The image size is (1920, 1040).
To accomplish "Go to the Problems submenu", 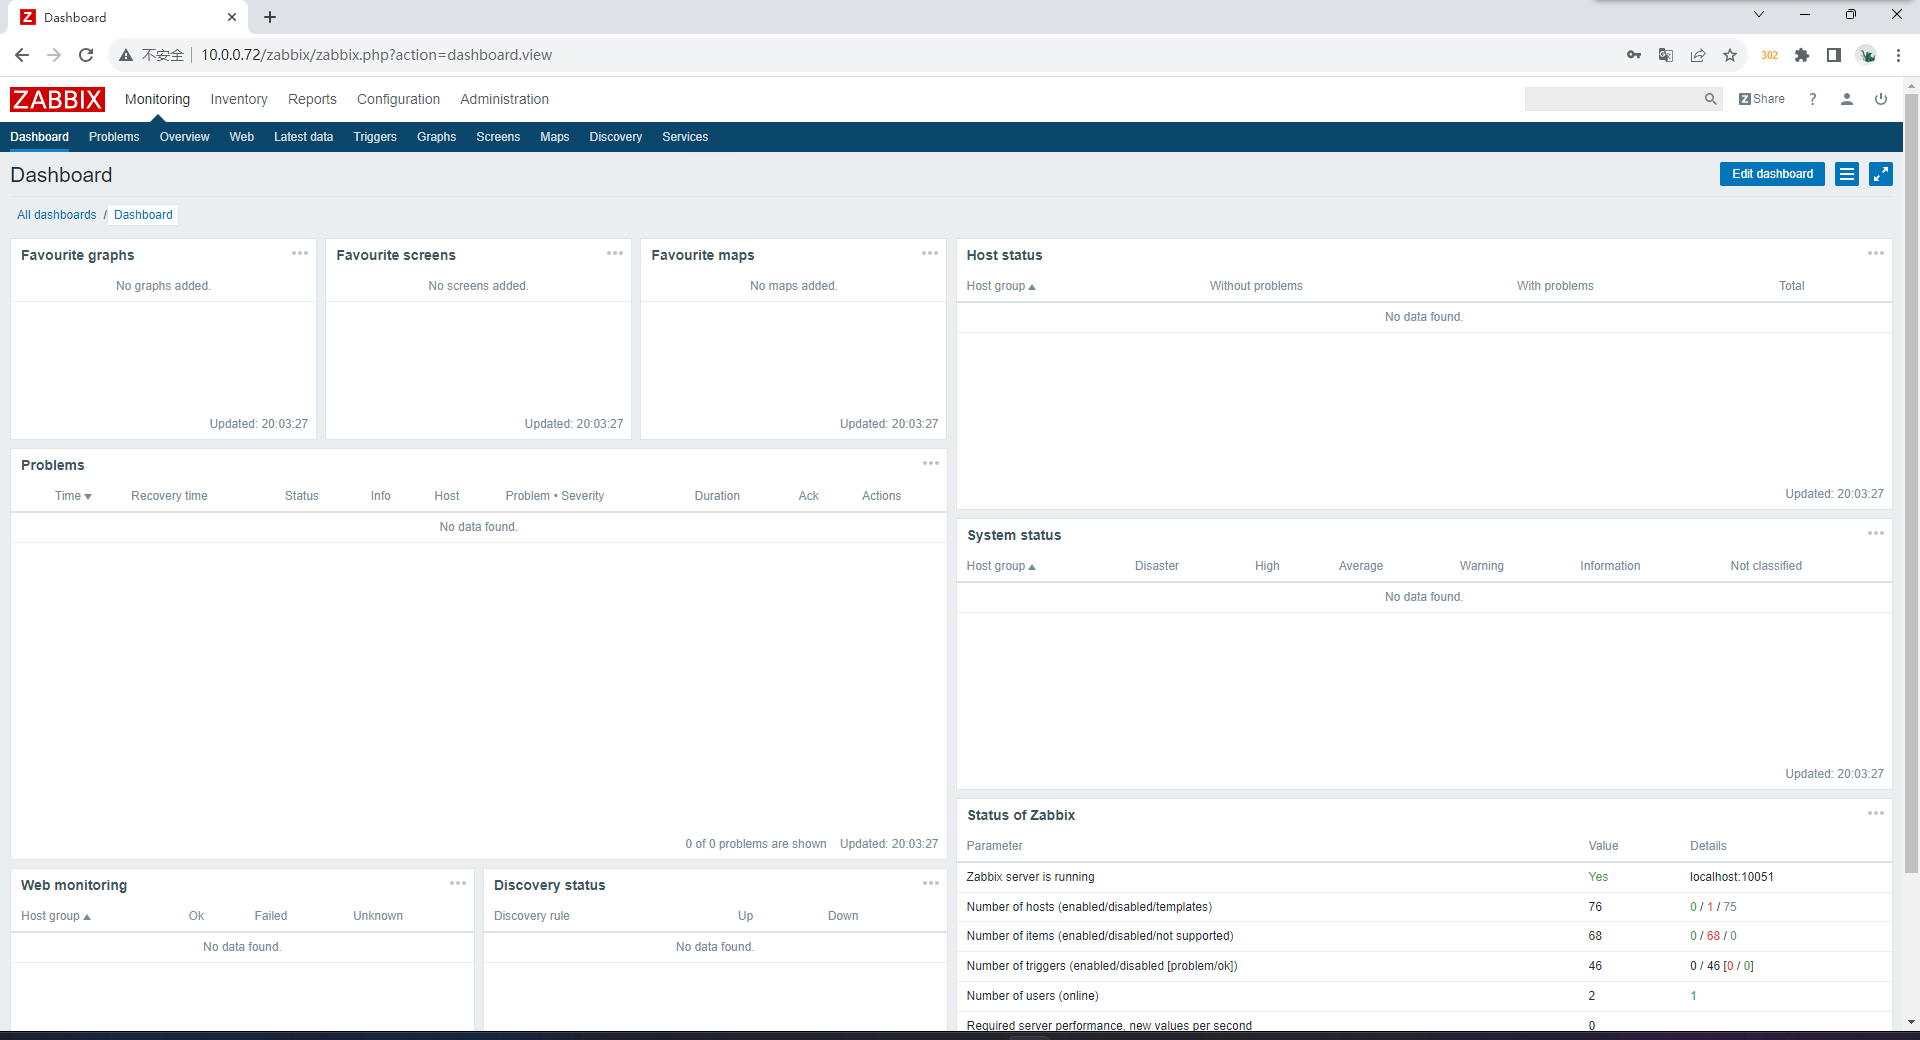I will [114, 137].
